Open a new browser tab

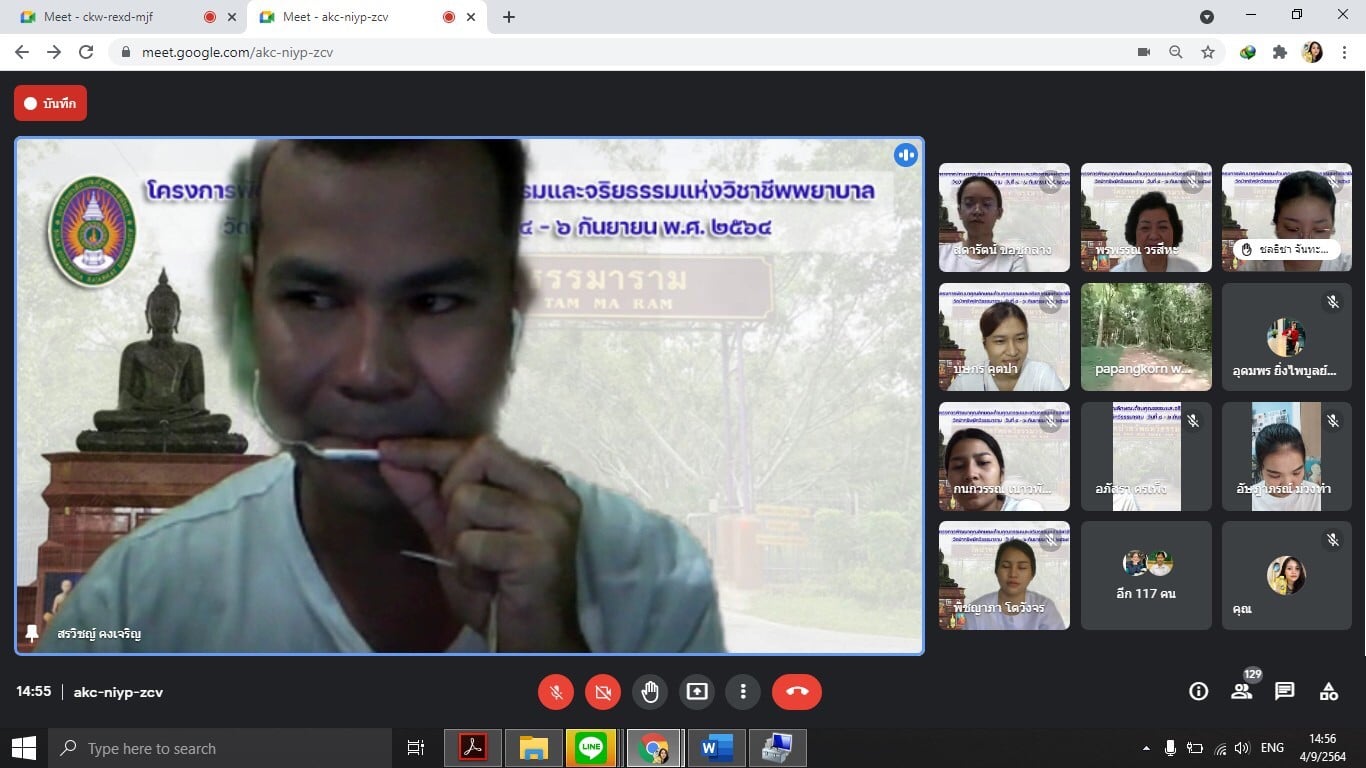tap(509, 17)
